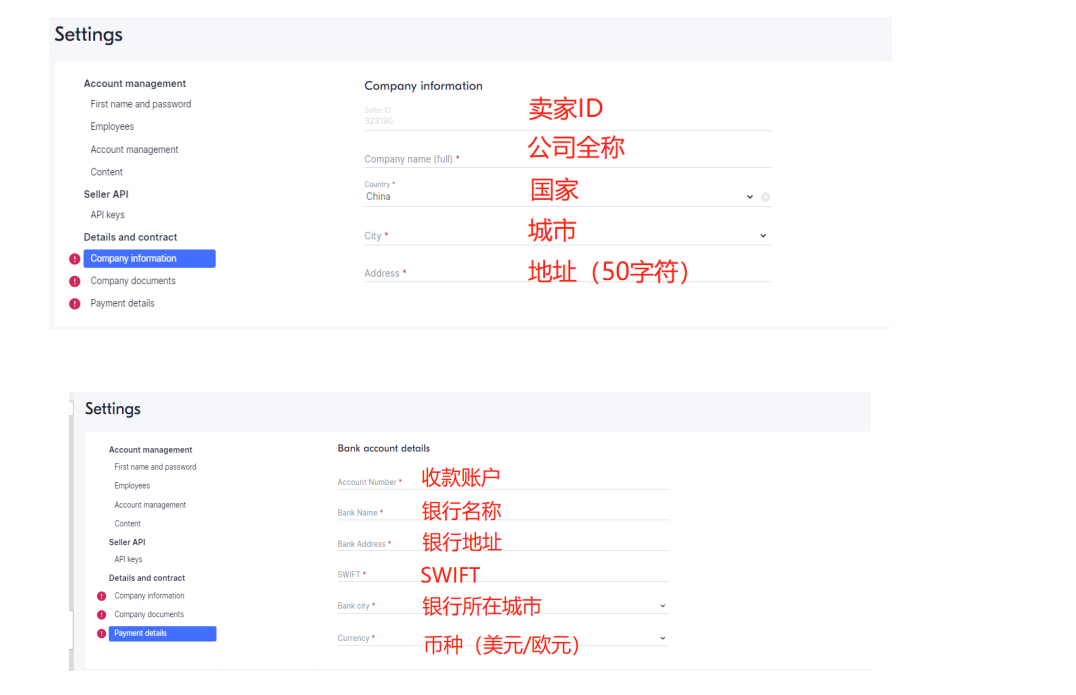Screen dimensions: 1076x695
Task: Click the error icon beside Company information
Action: tap(74, 258)
